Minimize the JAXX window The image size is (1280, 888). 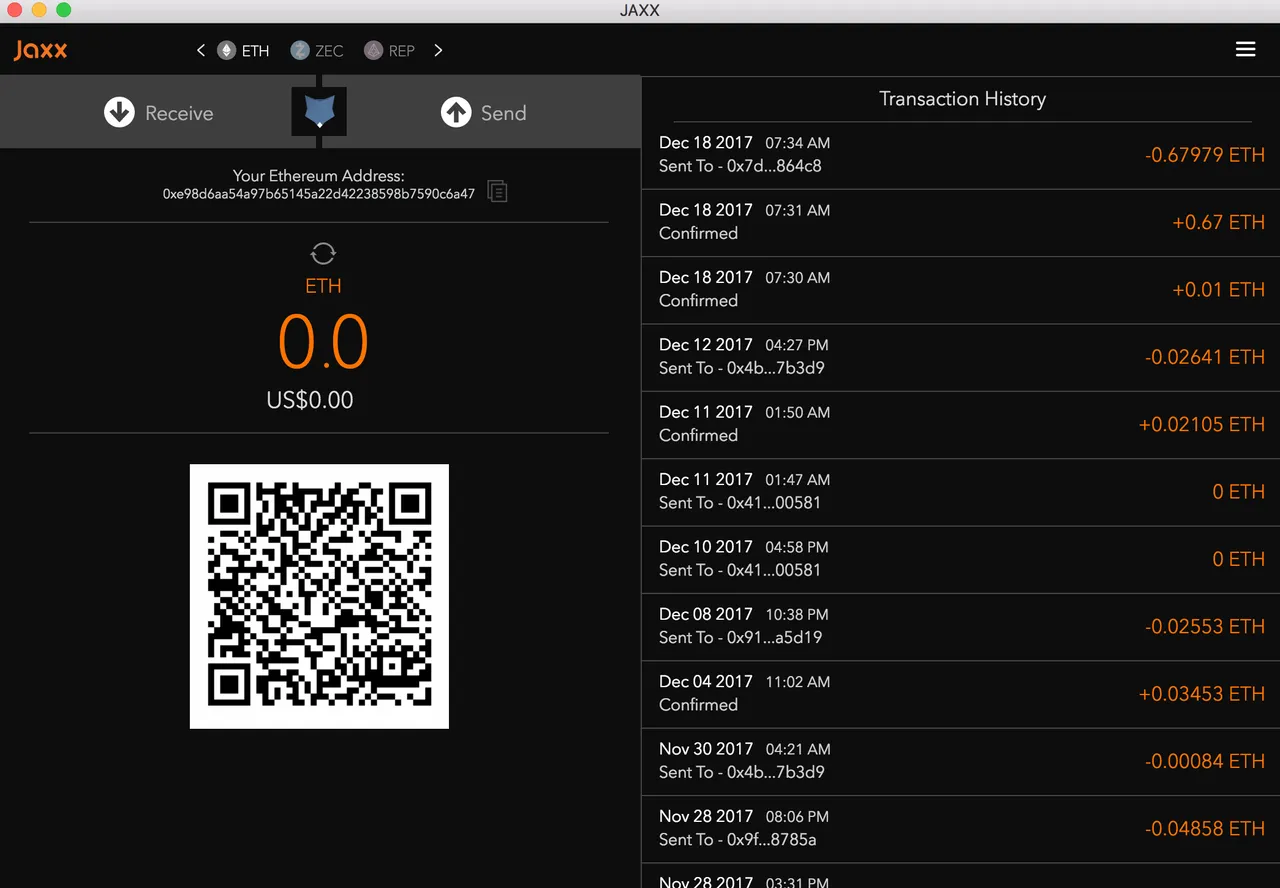[39, 10]
